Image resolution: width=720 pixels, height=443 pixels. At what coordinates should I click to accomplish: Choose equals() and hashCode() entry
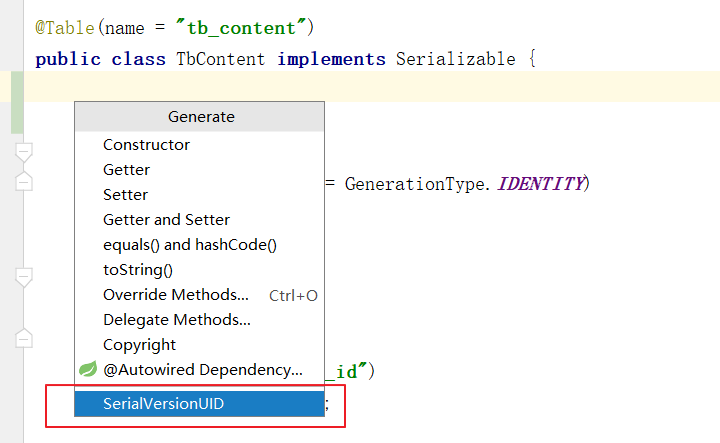pos(199,245)
